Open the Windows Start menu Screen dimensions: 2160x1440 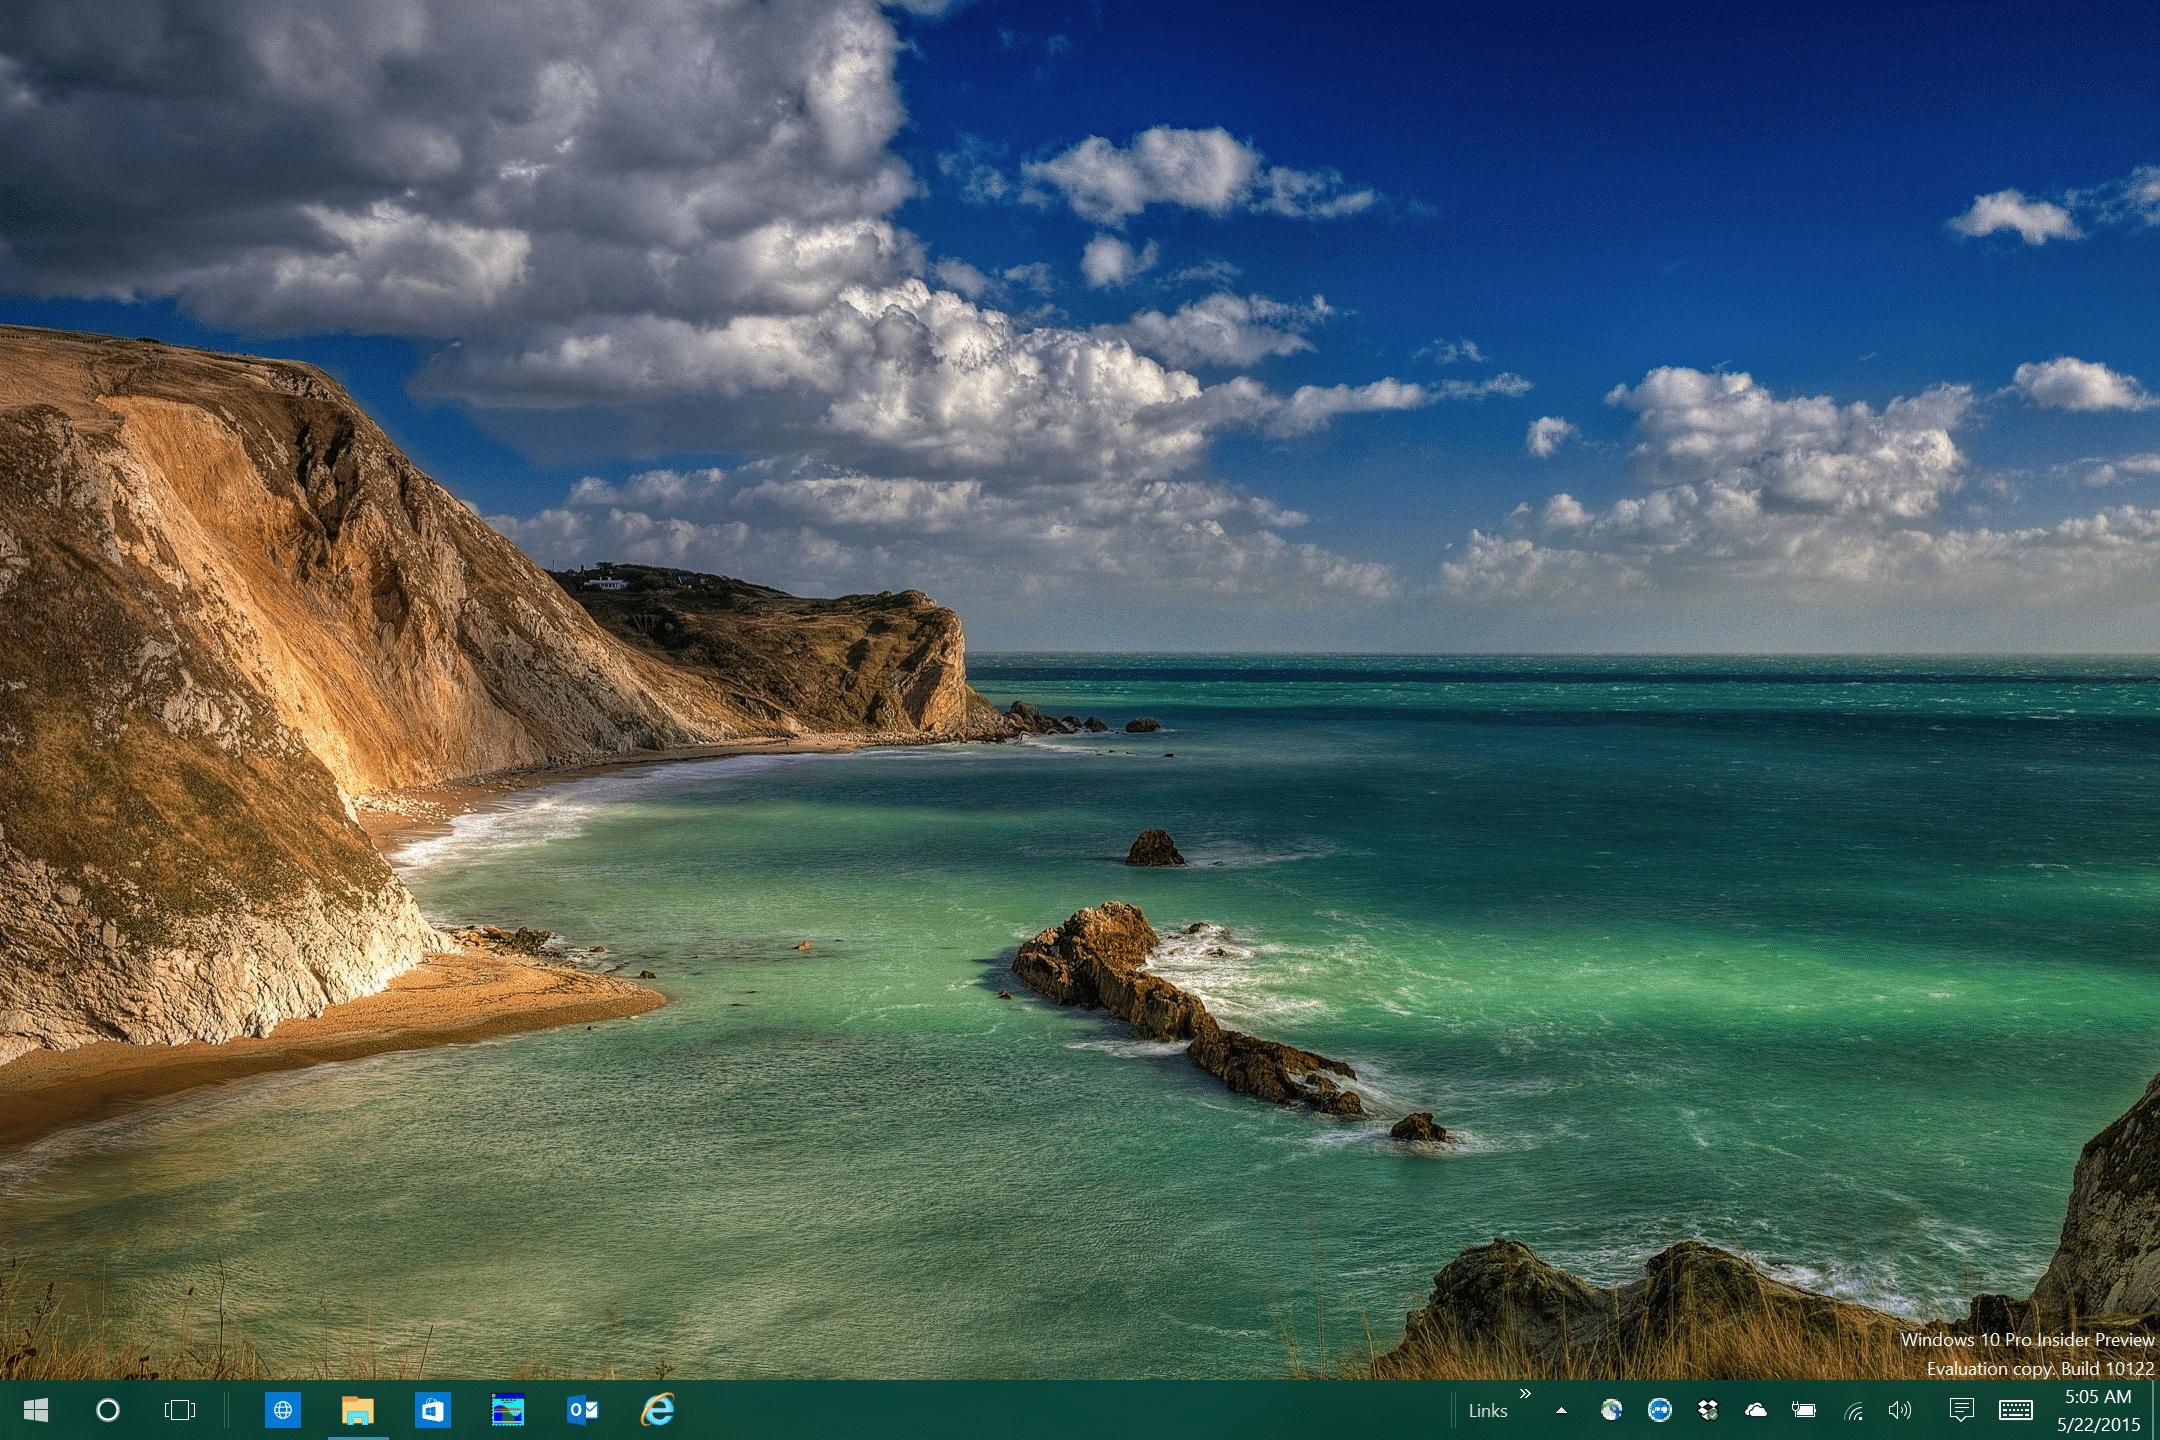coord(36,1410)
